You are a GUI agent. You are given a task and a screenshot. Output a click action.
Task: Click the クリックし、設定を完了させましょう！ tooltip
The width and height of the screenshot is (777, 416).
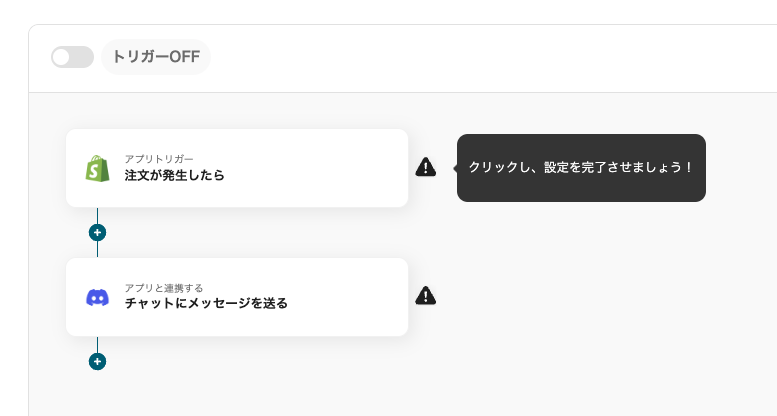[581, 168]
